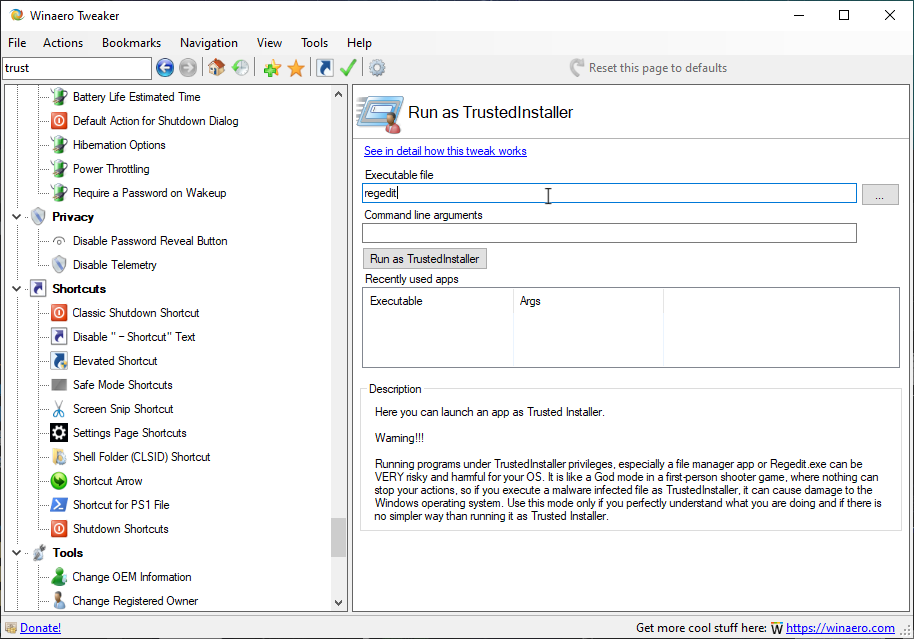Click the browse (...) button for executable file

coord(880,194)
